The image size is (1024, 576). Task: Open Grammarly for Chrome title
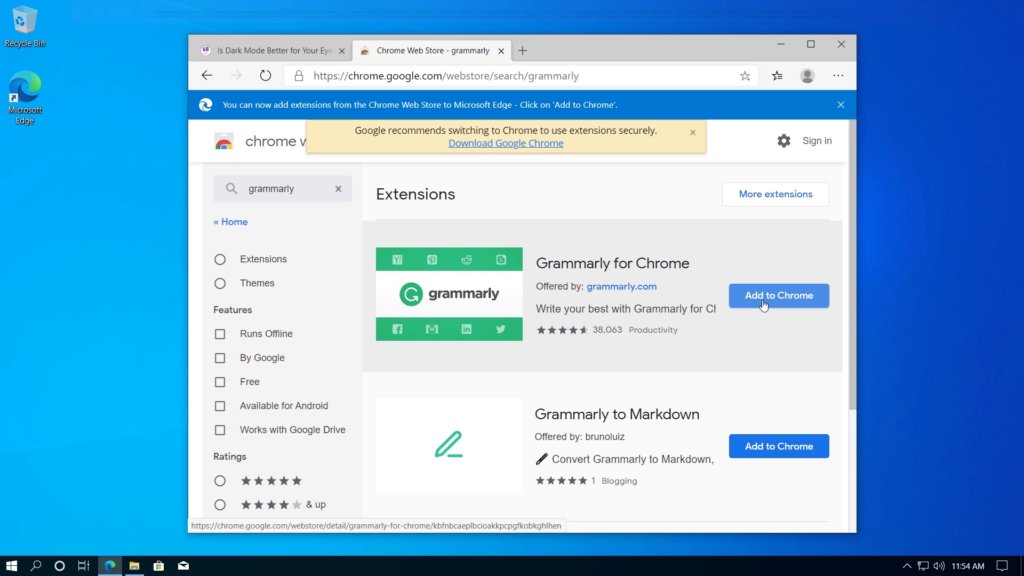(x=613, y=263)
